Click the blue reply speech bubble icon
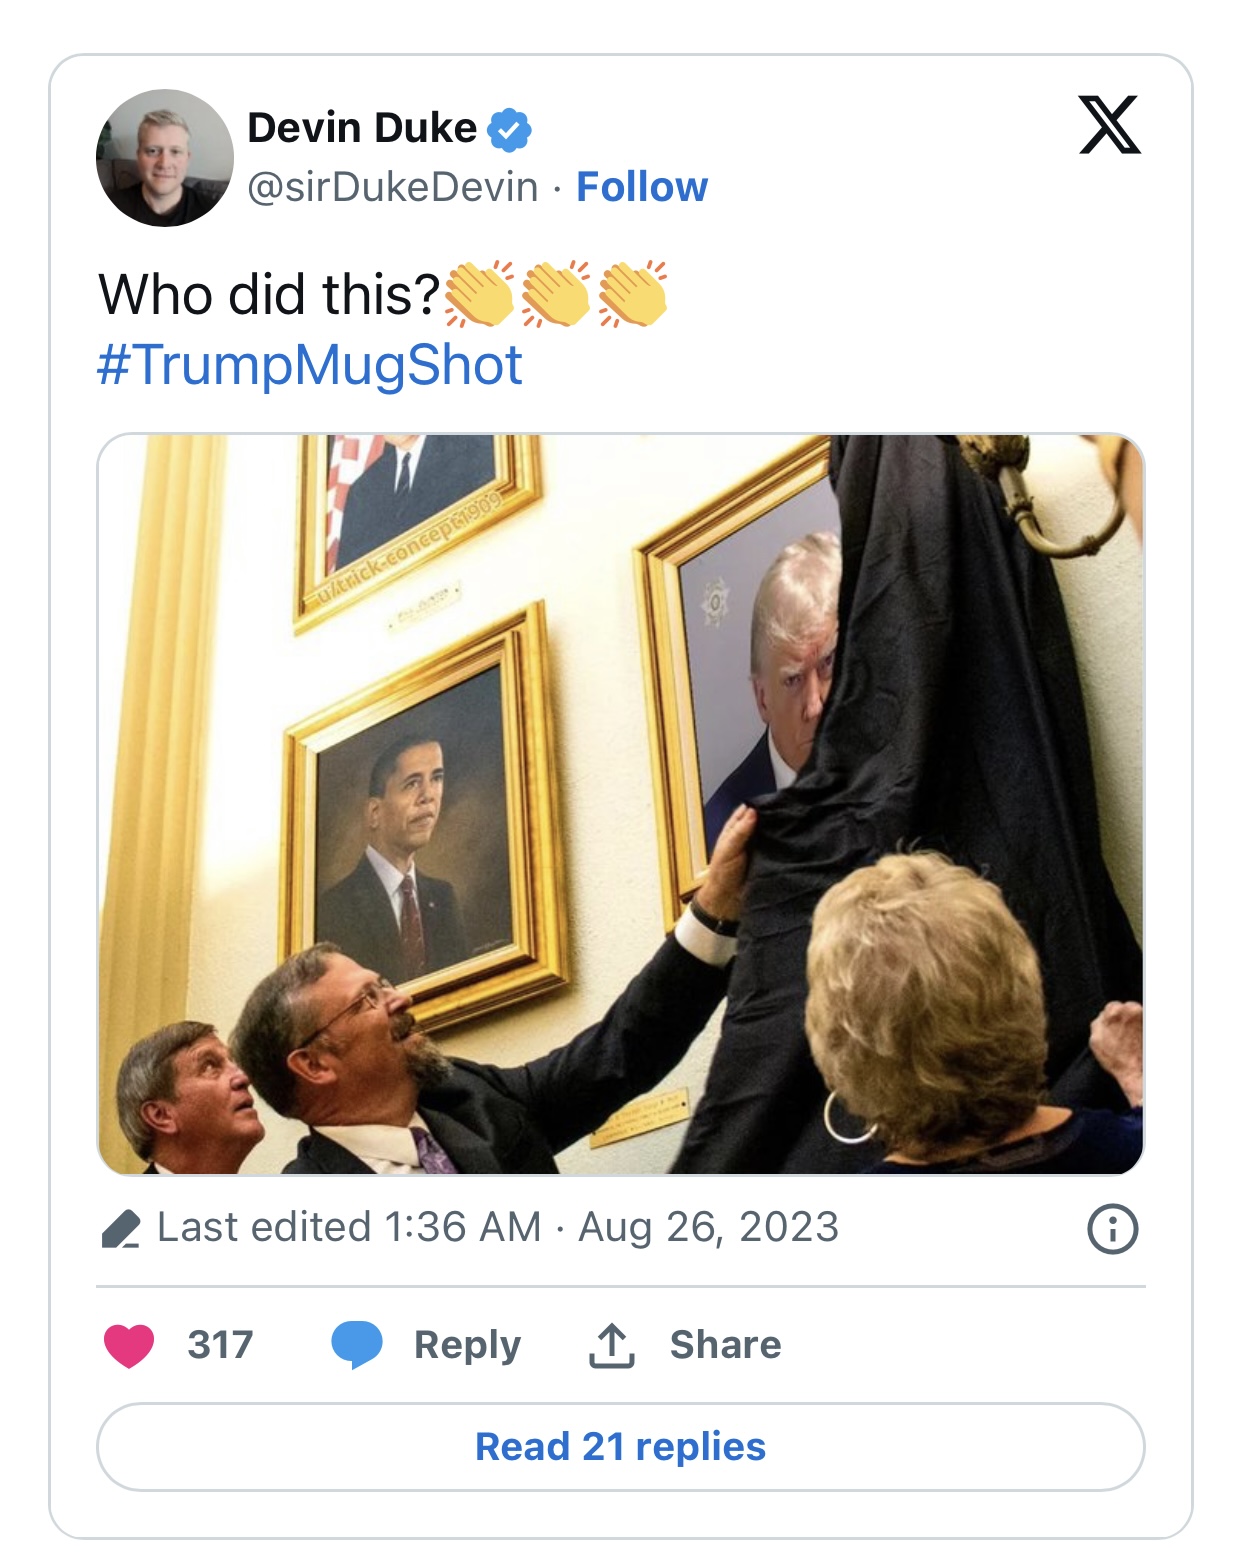This screenshot has height=1565, width=1242. (x=357, y=1344)
